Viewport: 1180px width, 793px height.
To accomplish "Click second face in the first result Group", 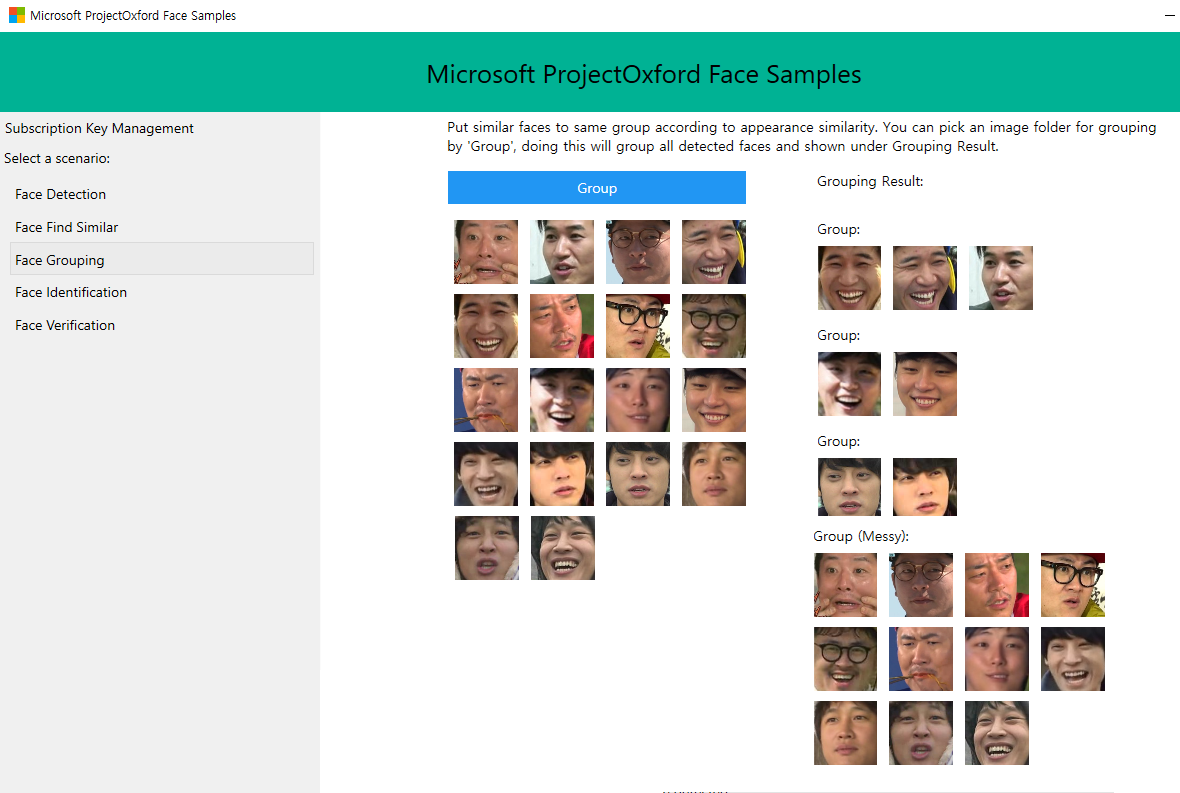I will point(925,278).
